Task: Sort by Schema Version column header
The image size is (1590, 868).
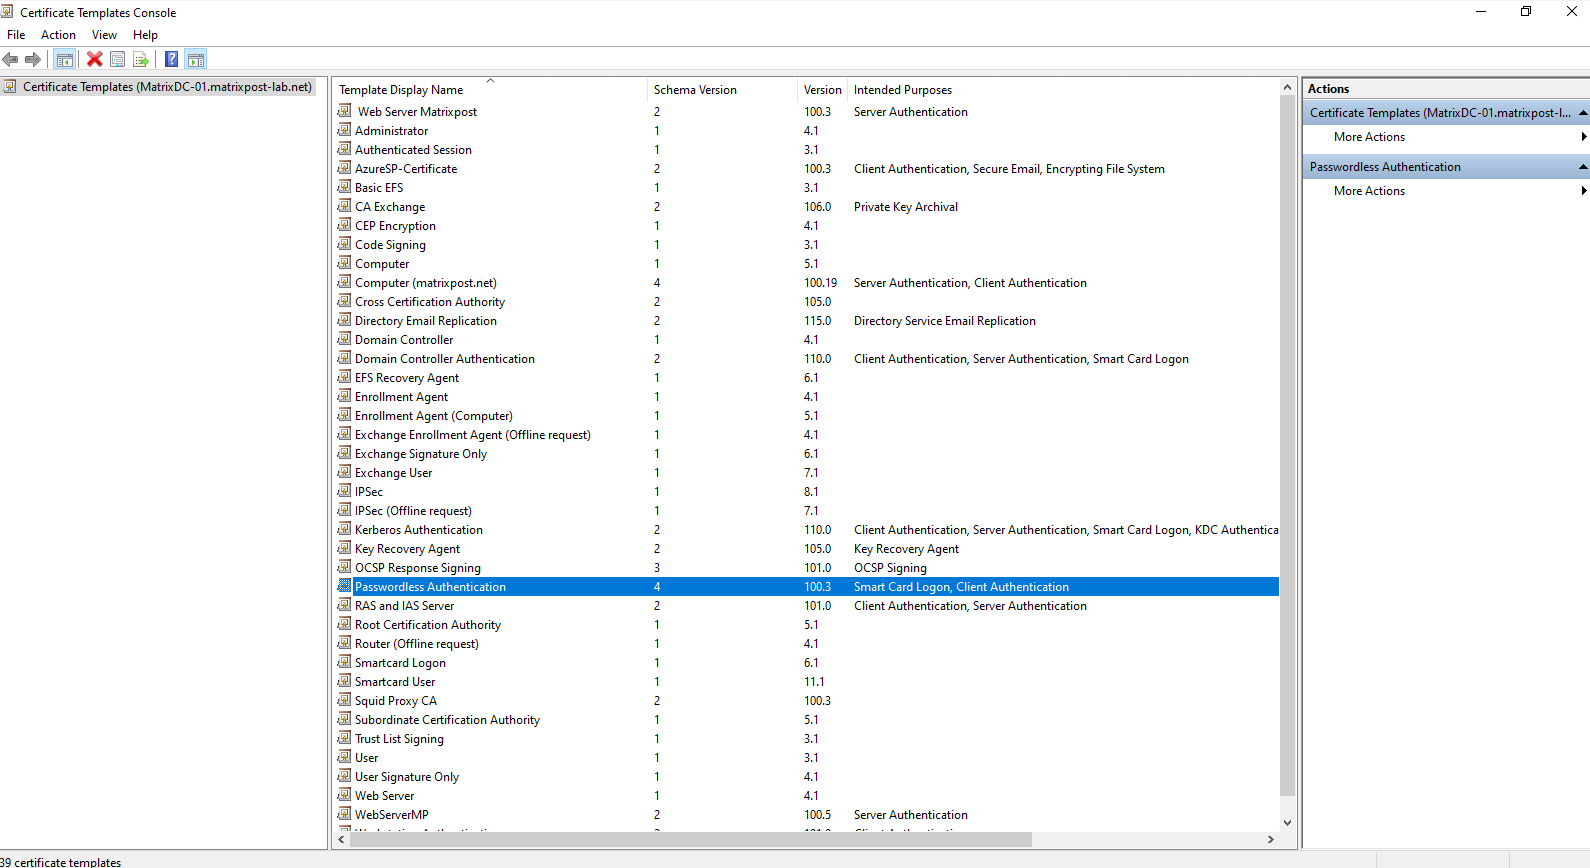Action: [723, 90]
